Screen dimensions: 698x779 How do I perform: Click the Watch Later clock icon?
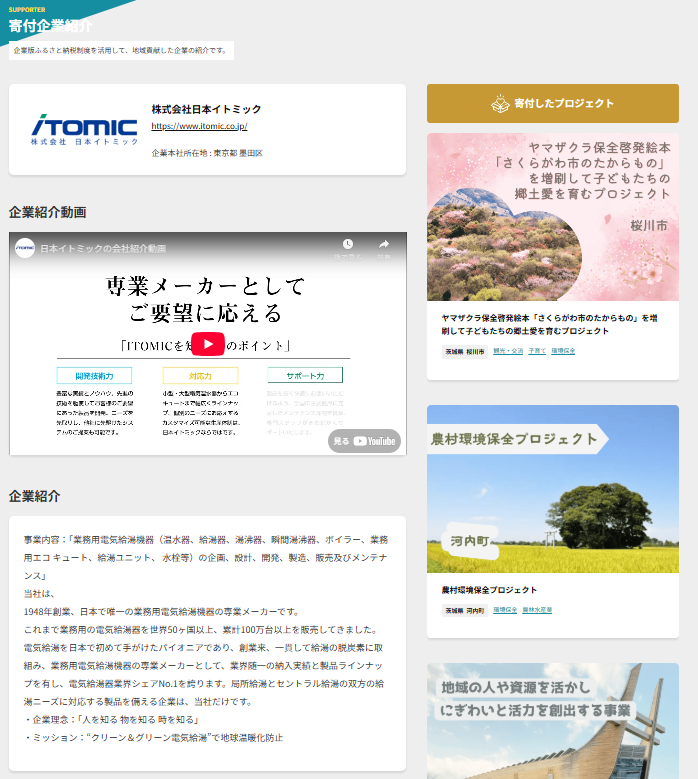pos(347,245)
